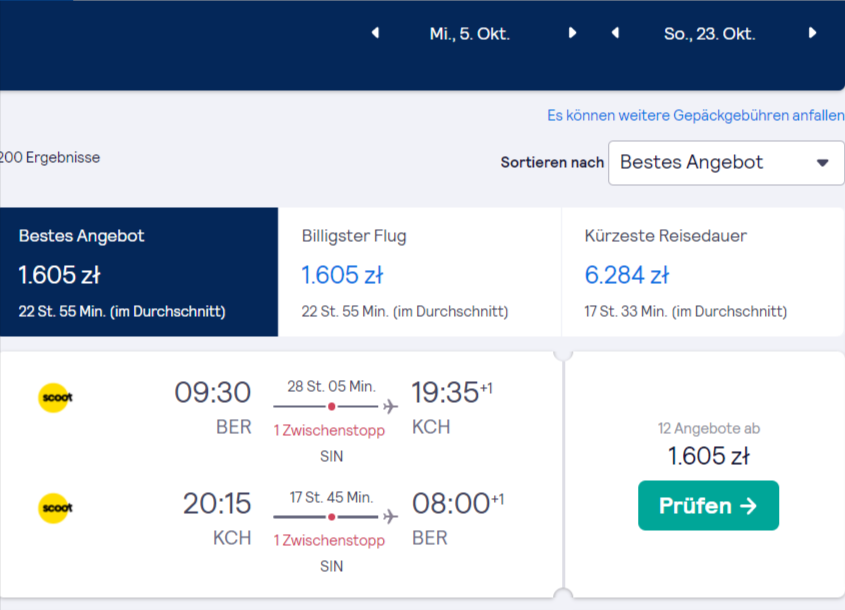Open the Gepäckgebühren notice link

696,115
